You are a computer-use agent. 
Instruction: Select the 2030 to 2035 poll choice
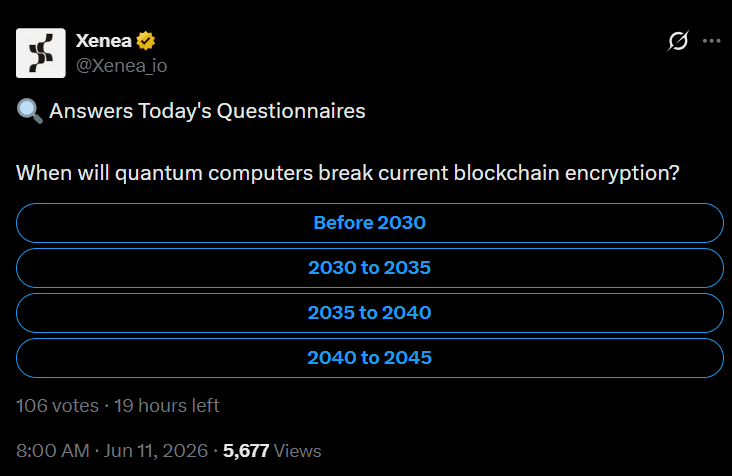tap(370, 268)
